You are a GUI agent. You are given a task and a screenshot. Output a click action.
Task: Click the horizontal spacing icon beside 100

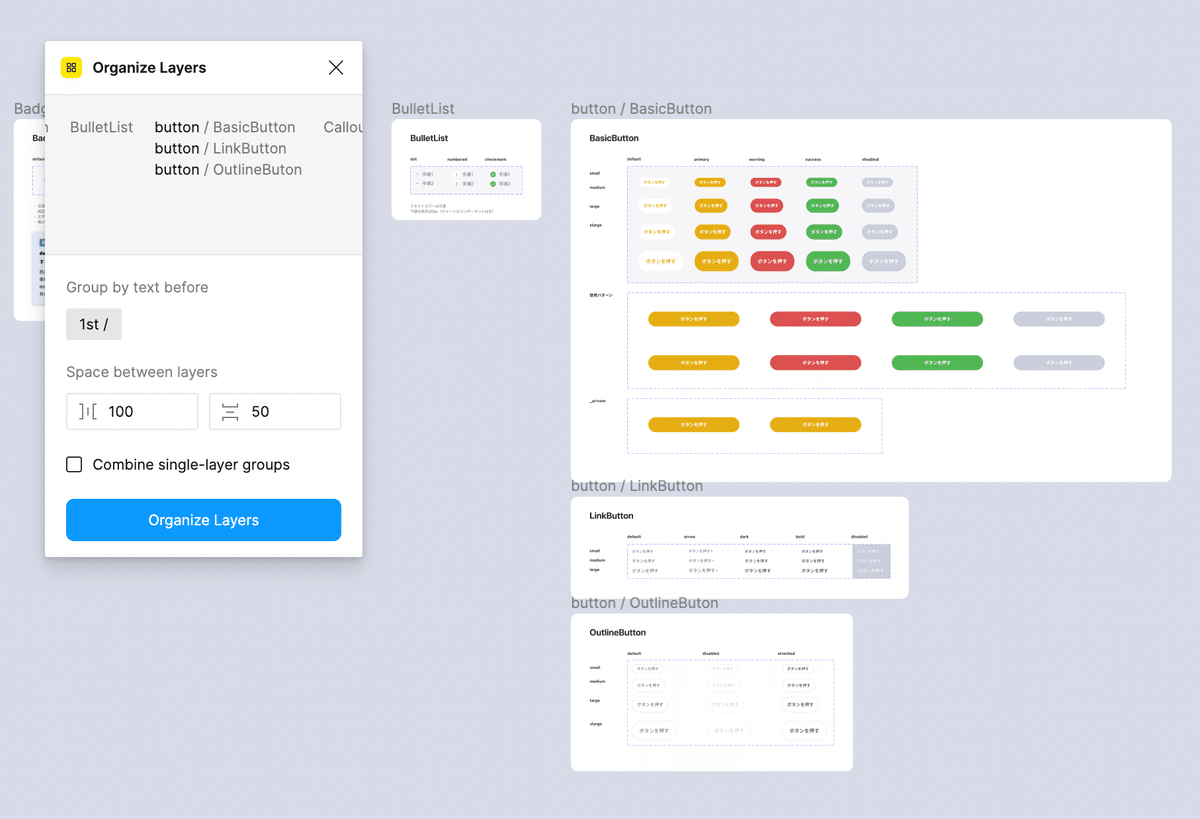click(x=88, y=411)
